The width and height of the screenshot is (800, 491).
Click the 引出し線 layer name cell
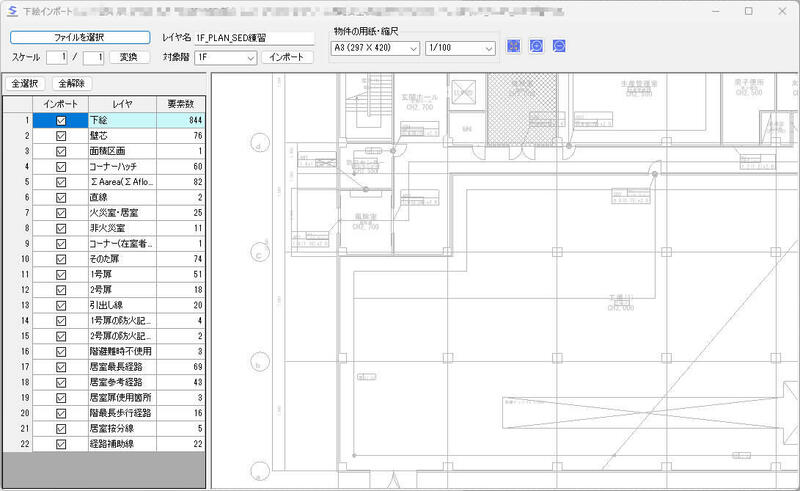[x=122, y=305]
